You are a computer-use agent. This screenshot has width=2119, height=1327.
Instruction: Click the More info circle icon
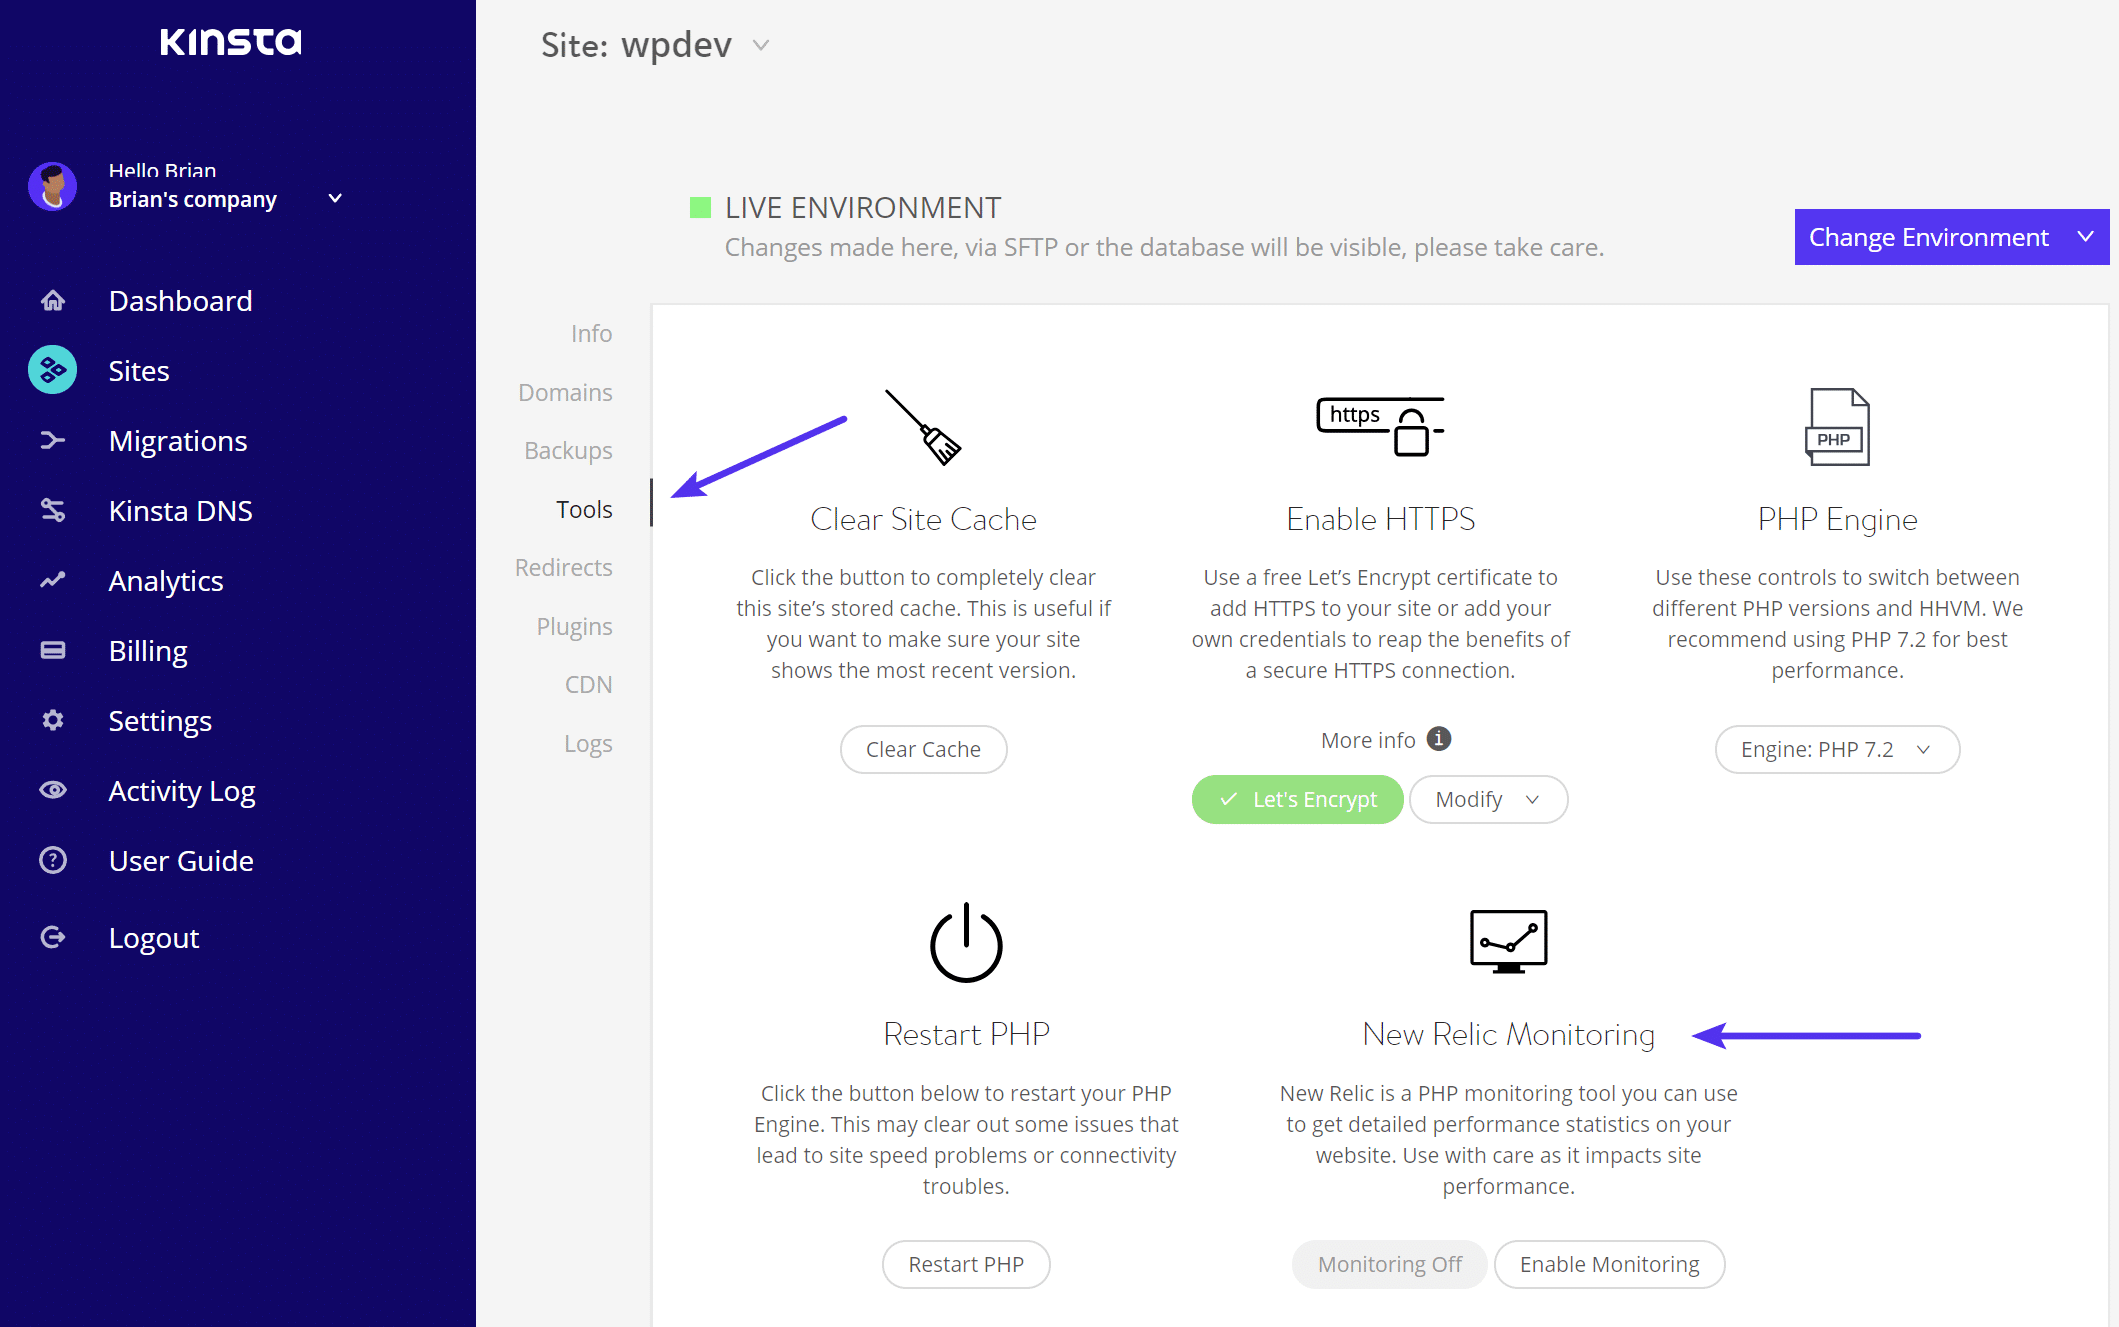[x=1439, y=738]
